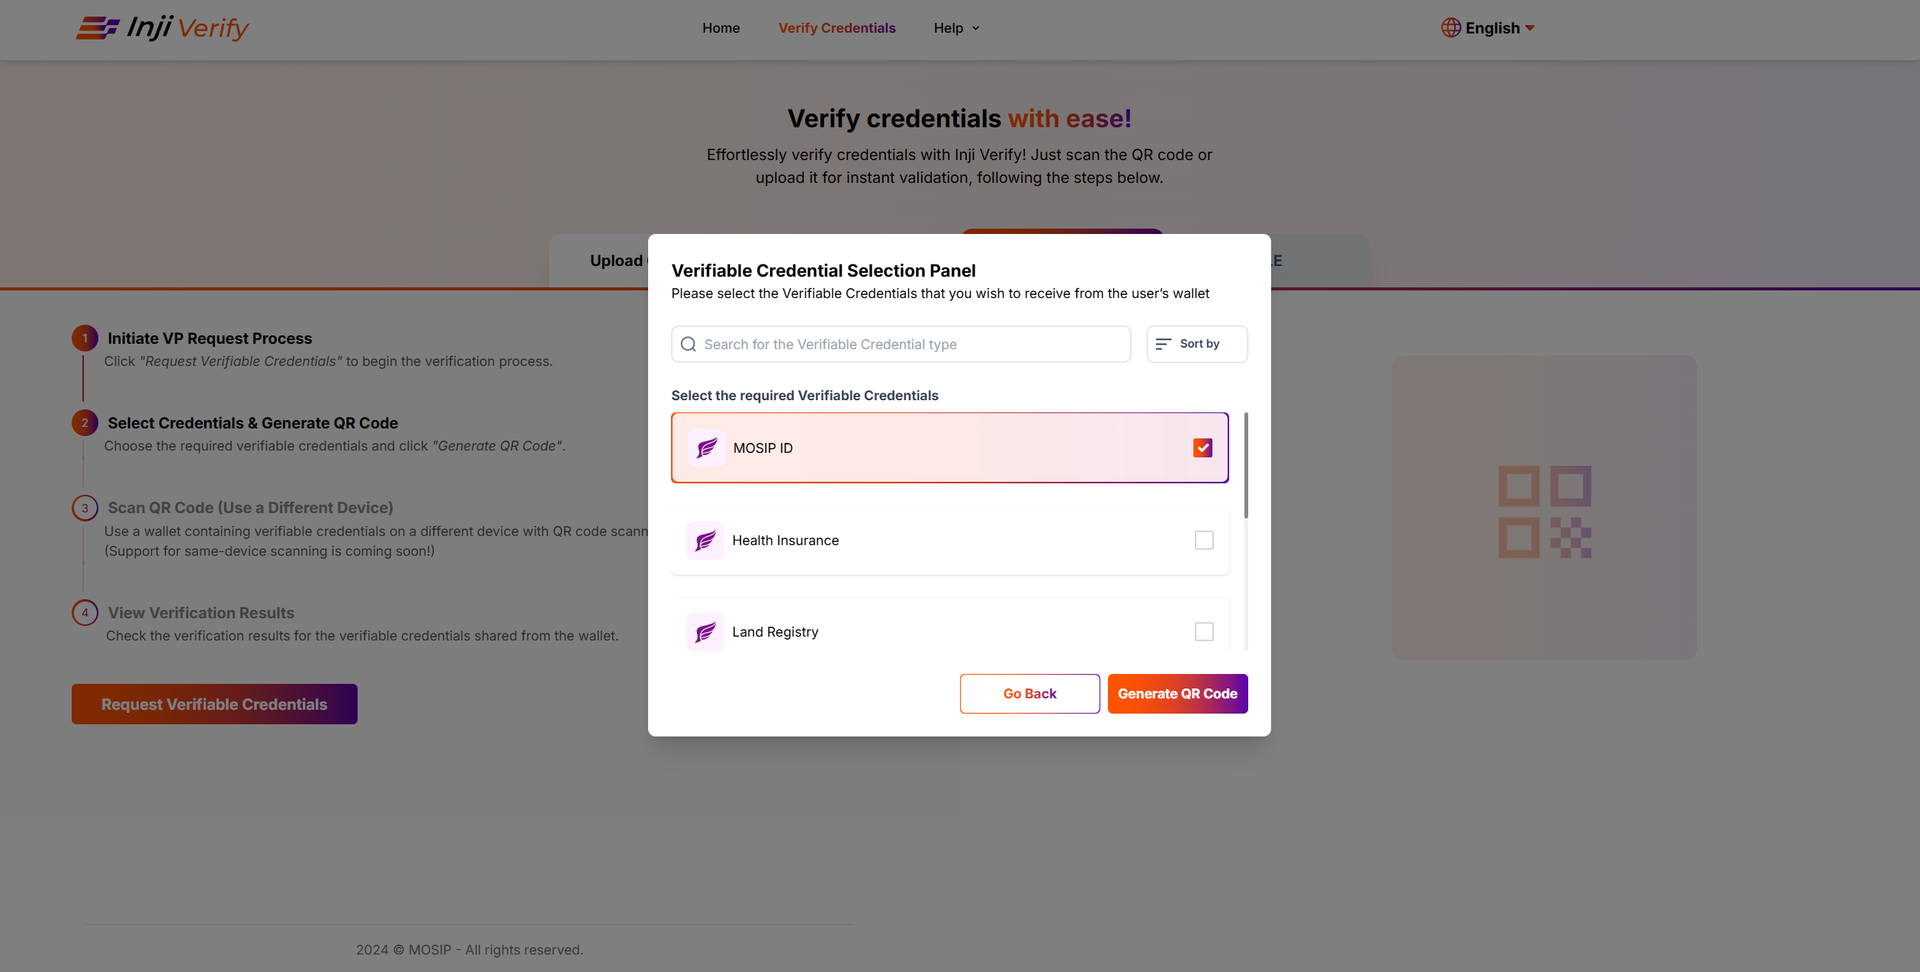Go to the Home menu item
1920x972 pixels.
click(721, 28)
